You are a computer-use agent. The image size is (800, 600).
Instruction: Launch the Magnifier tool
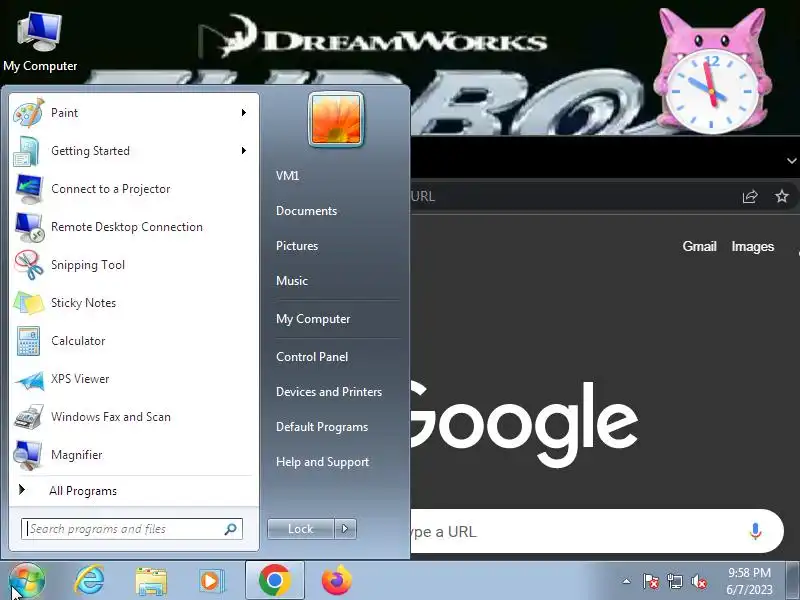click(x=134, y=455)
